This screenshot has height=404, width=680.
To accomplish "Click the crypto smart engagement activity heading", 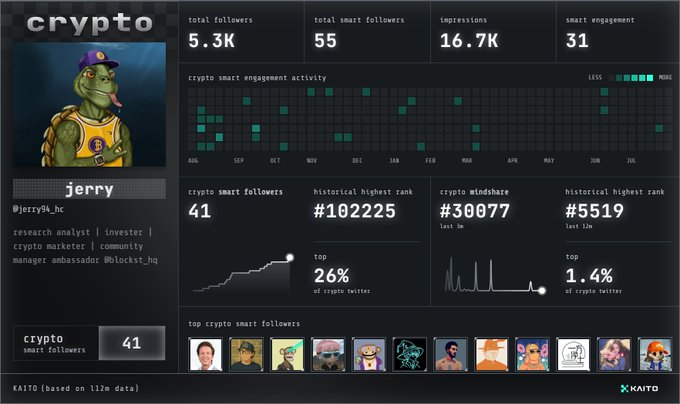I will click(257, 78).
